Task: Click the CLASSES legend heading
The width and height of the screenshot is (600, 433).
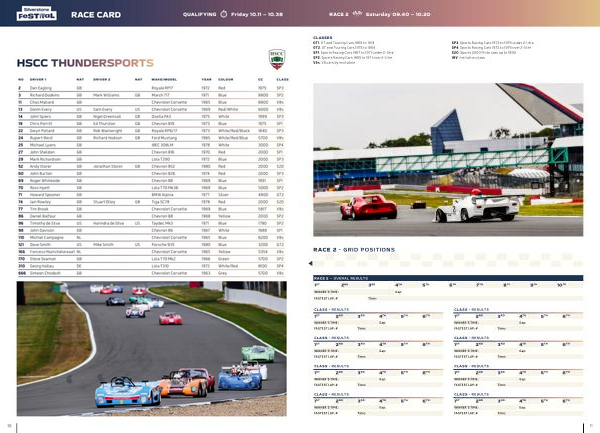Action: [323, 38]
